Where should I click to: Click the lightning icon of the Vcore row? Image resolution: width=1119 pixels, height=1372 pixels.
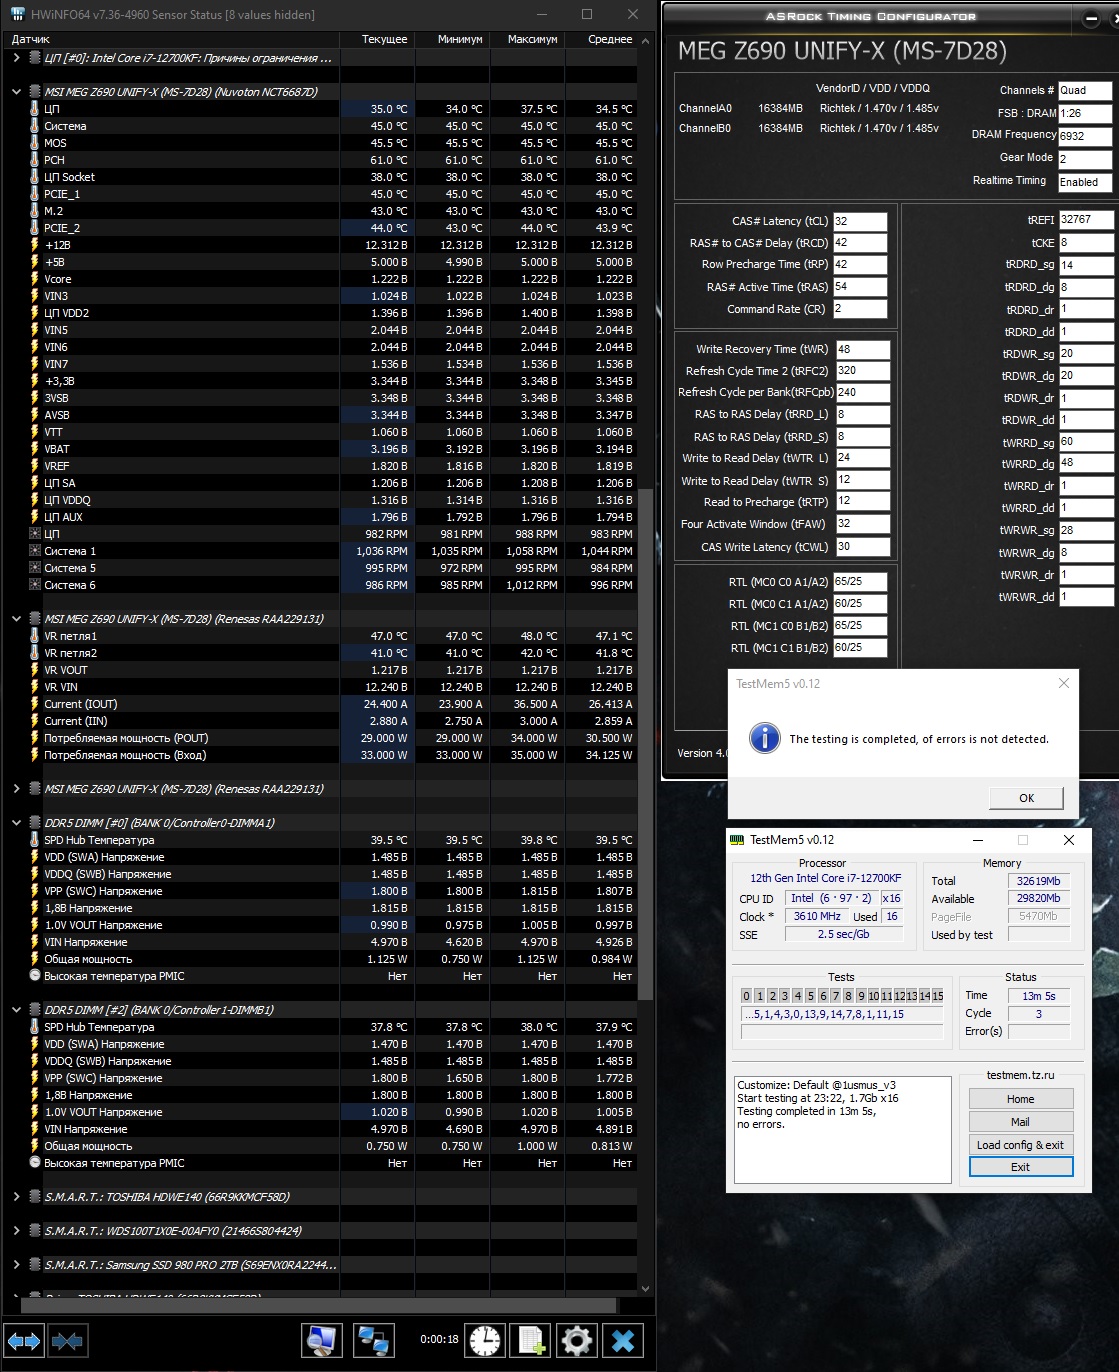pyautogui.click(x=35, y=279)
